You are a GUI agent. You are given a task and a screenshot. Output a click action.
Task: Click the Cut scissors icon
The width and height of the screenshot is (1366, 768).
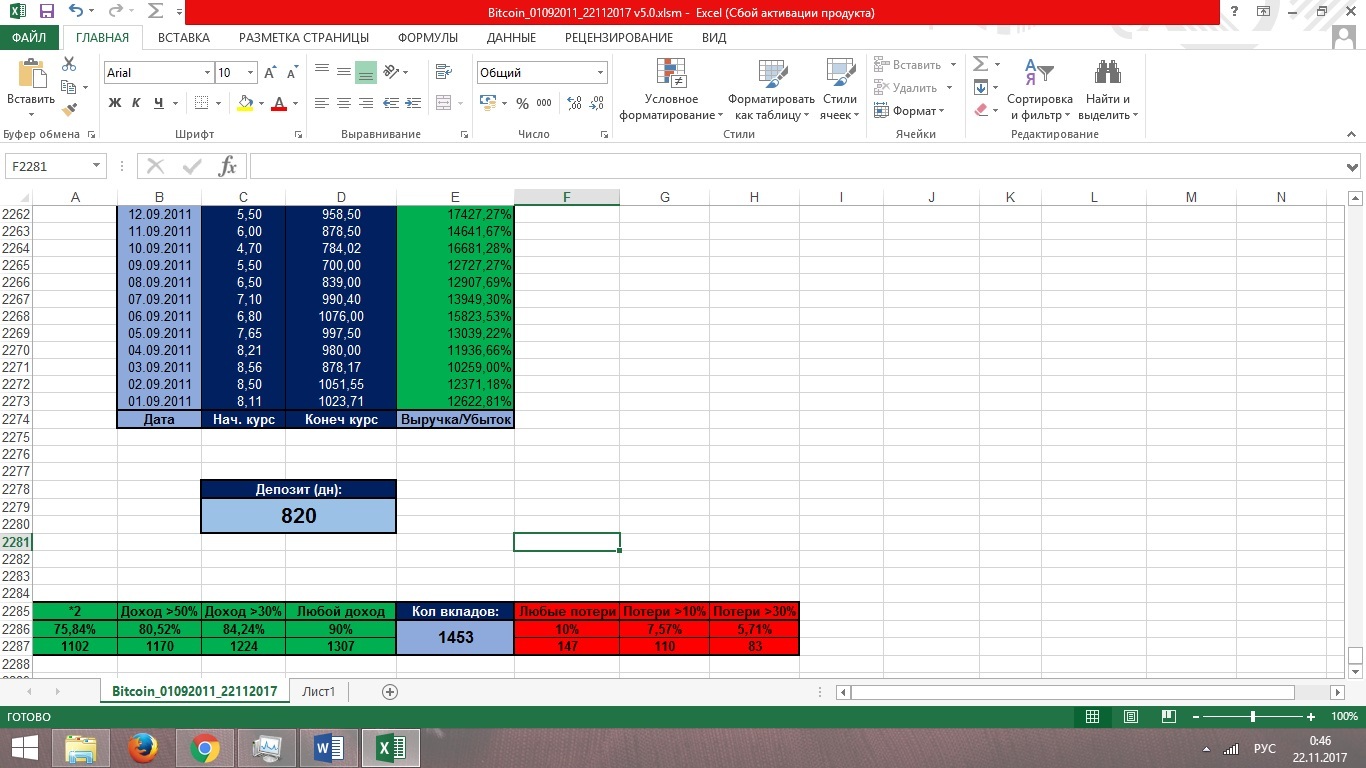(69, 64)
